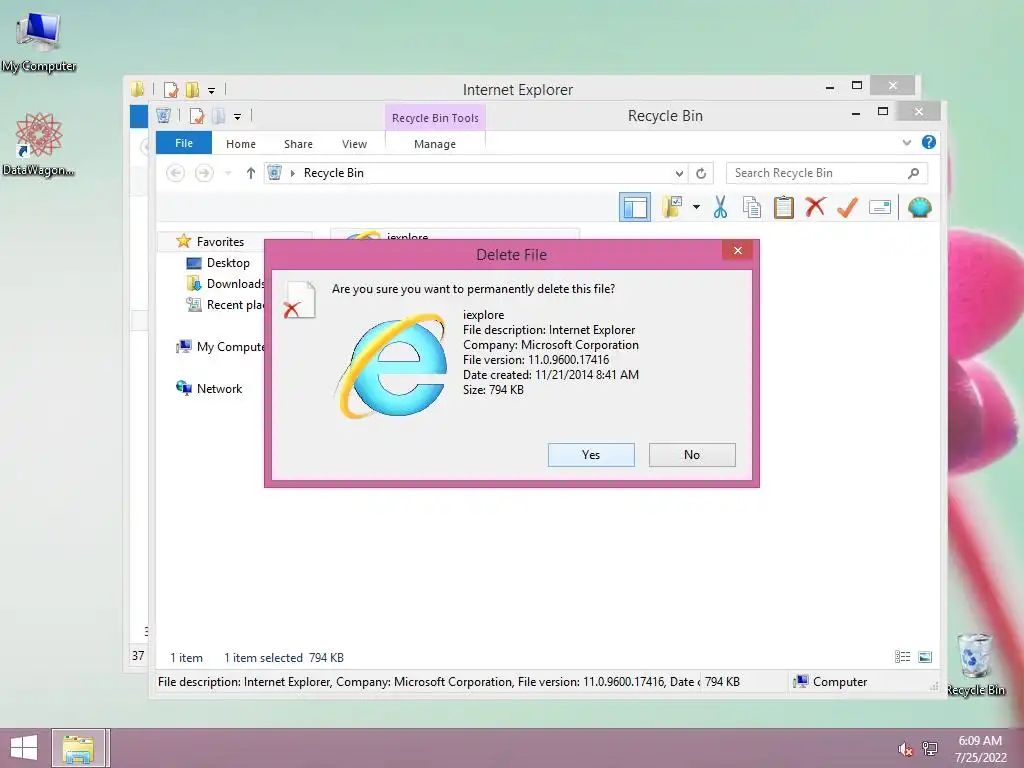Open the Windows Start button
The height and width of the screenshot is (768, 1024).
point(24,748)
